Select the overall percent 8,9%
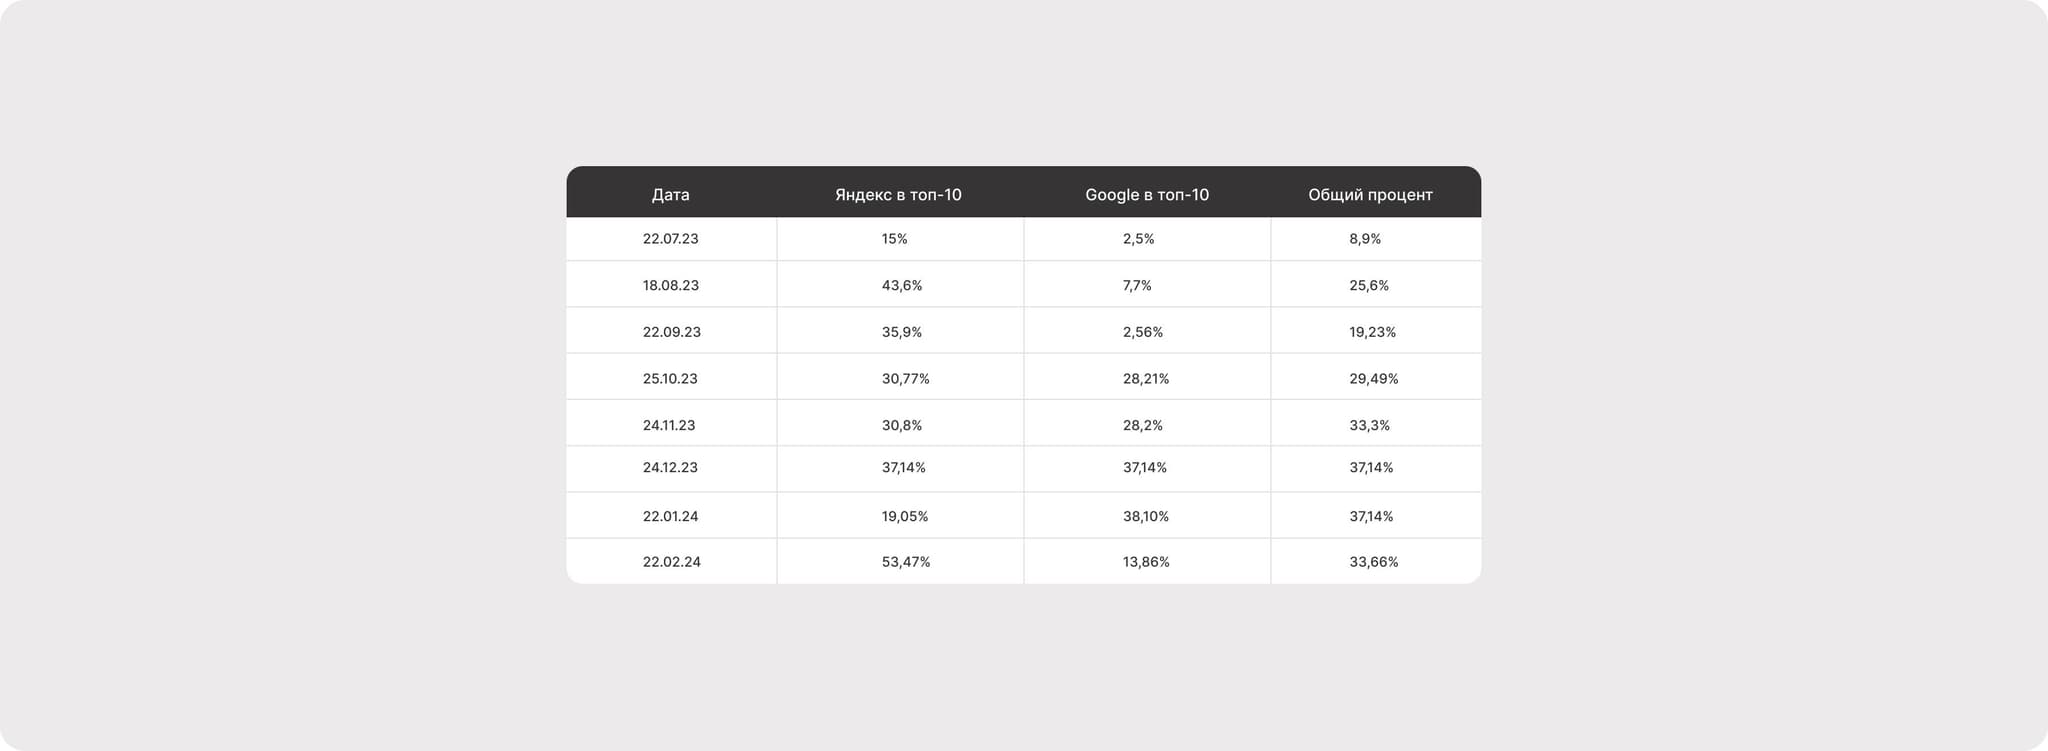2048x751 pixels. coord(1364,239)
